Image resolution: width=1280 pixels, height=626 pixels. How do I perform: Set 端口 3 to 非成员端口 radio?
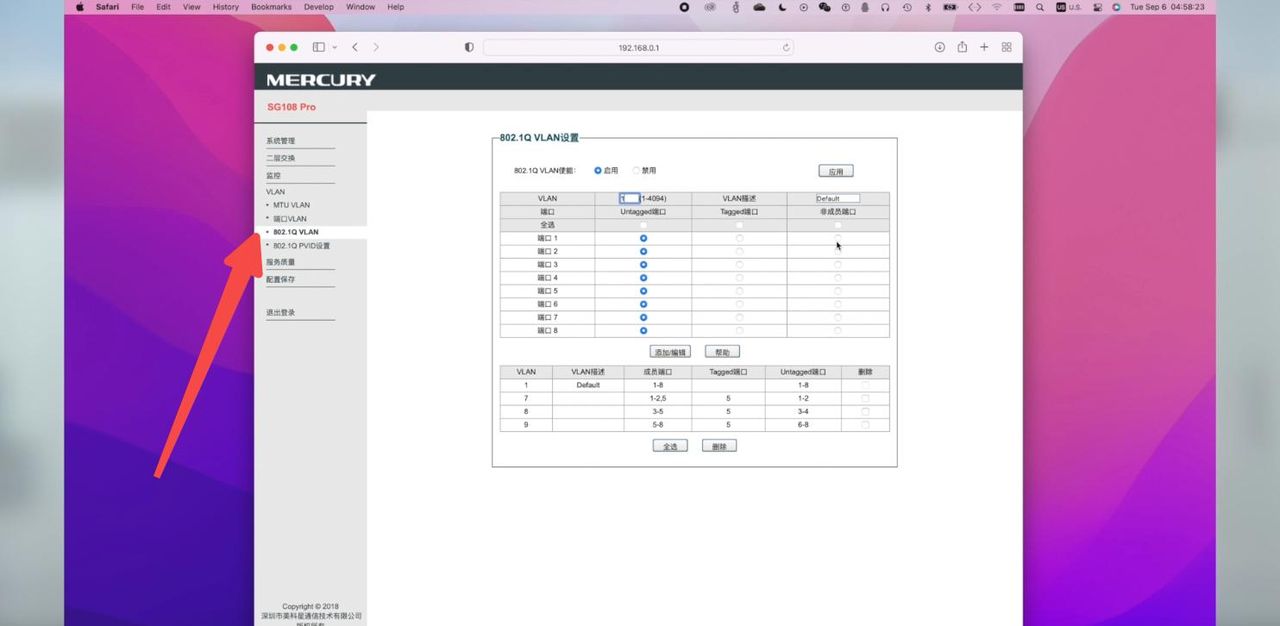coord(838,264)
